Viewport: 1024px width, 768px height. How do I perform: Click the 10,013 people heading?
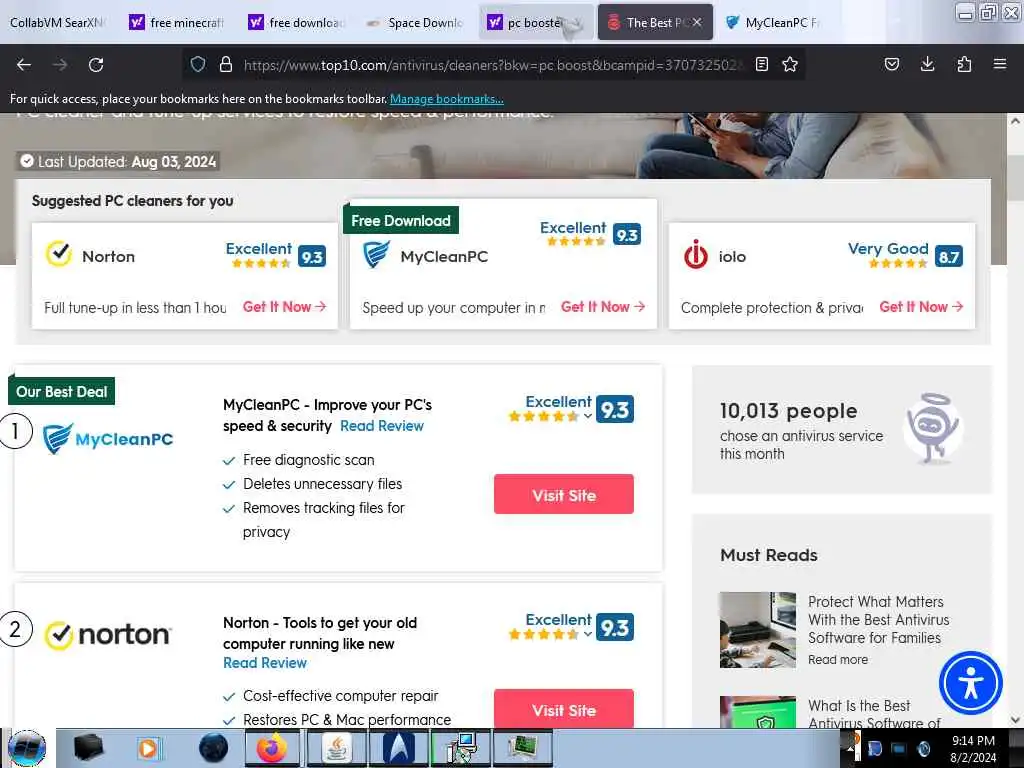788,411
